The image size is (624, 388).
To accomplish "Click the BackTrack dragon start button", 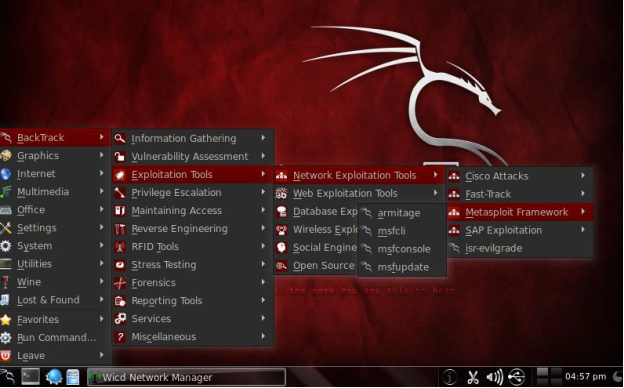I will pos(8,377).
